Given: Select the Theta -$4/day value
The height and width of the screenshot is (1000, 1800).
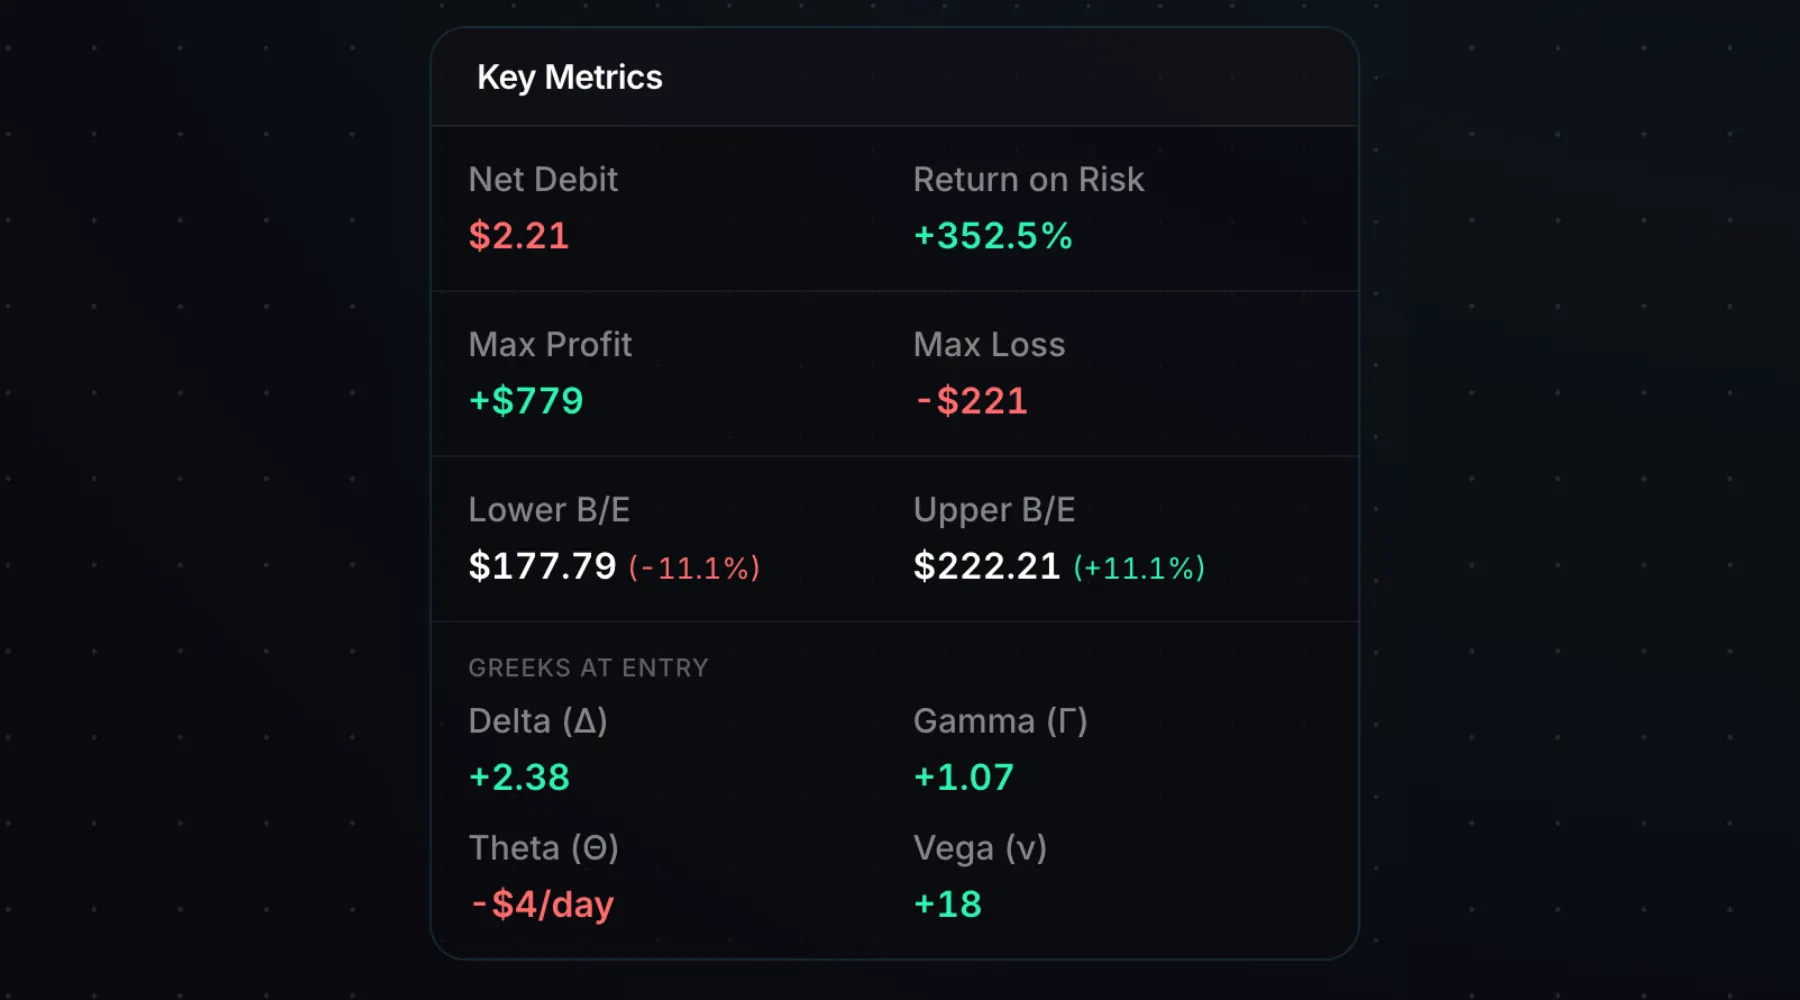Looking at the screenshot, I should pos(542,903).
